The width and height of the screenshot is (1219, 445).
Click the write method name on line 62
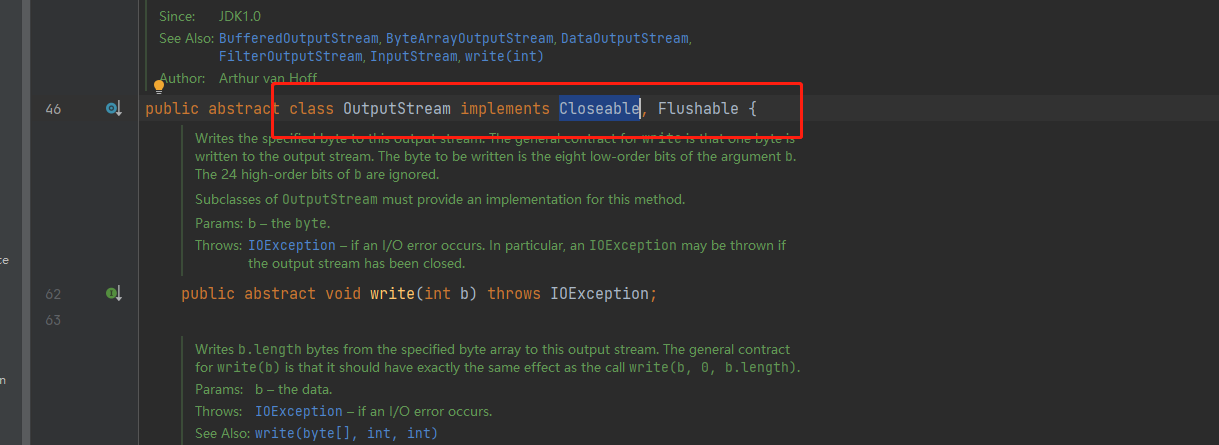[x=392, y=294]
